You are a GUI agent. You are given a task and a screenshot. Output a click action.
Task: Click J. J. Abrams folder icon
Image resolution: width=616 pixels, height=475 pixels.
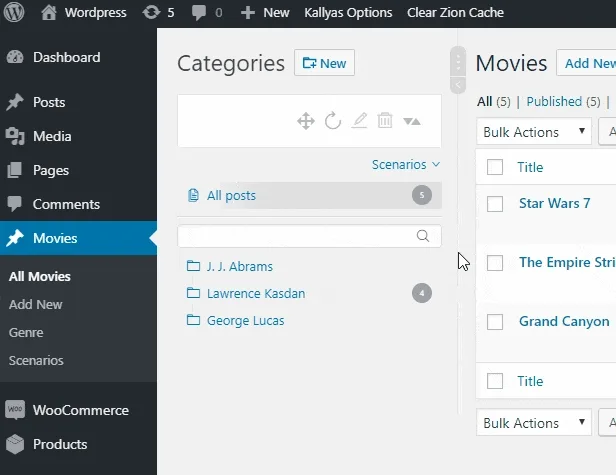click(193, 266)
